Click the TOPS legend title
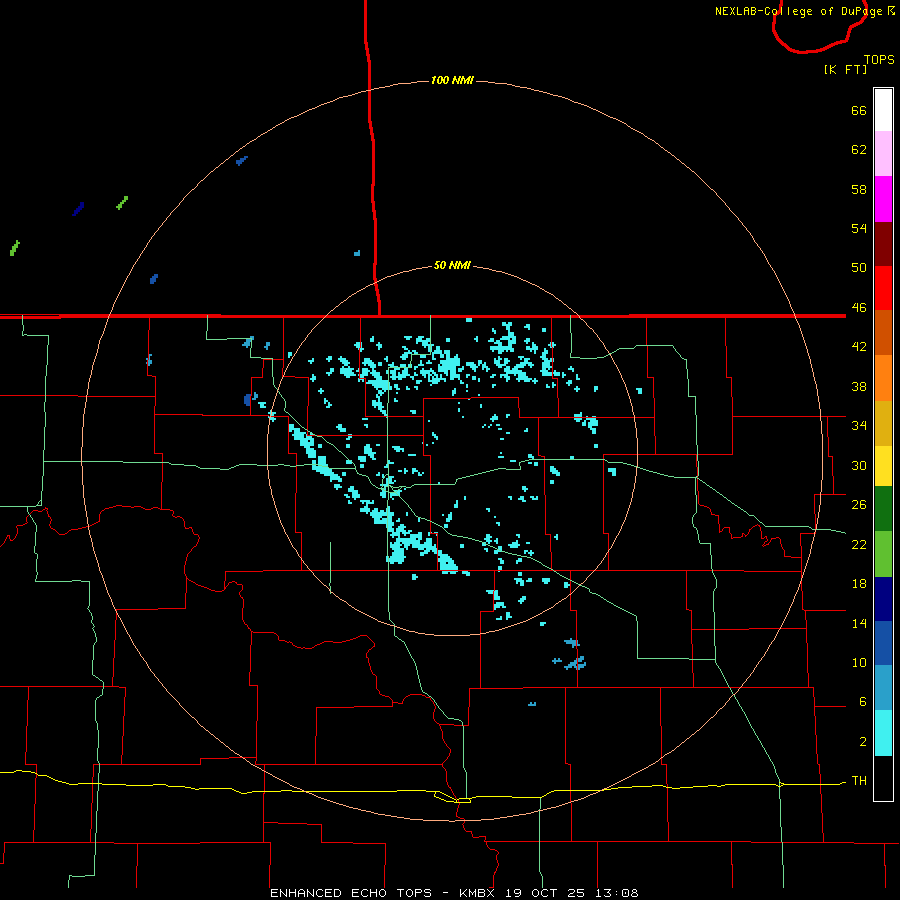Screen dimensions: 900x900 tap(879, 59)
